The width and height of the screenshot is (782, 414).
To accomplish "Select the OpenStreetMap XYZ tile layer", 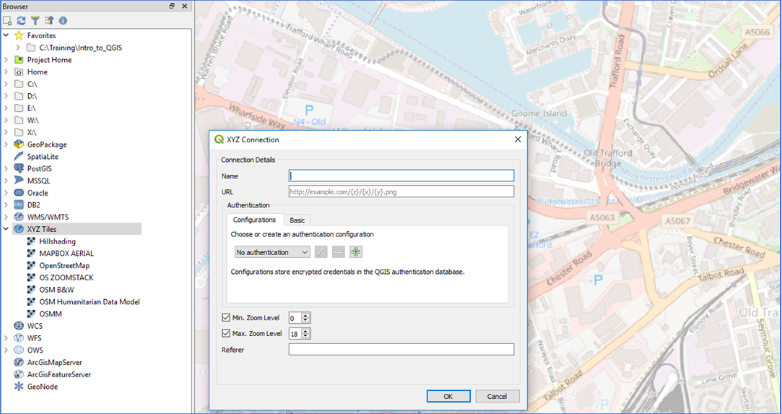I will tap(64, 265).
